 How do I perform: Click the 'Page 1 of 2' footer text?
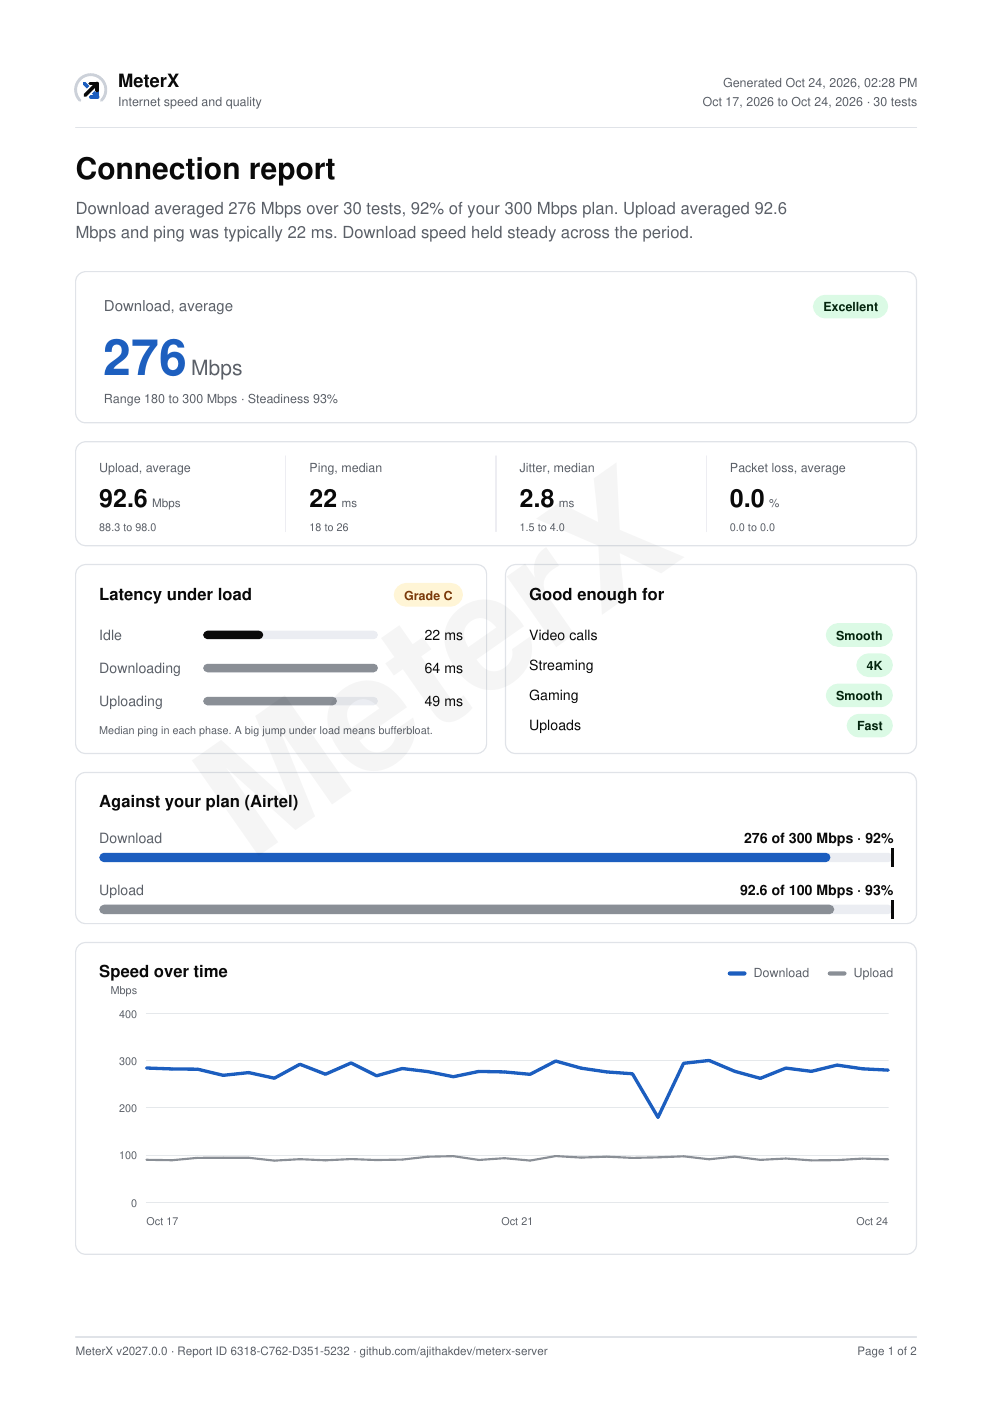(887, 1351)
